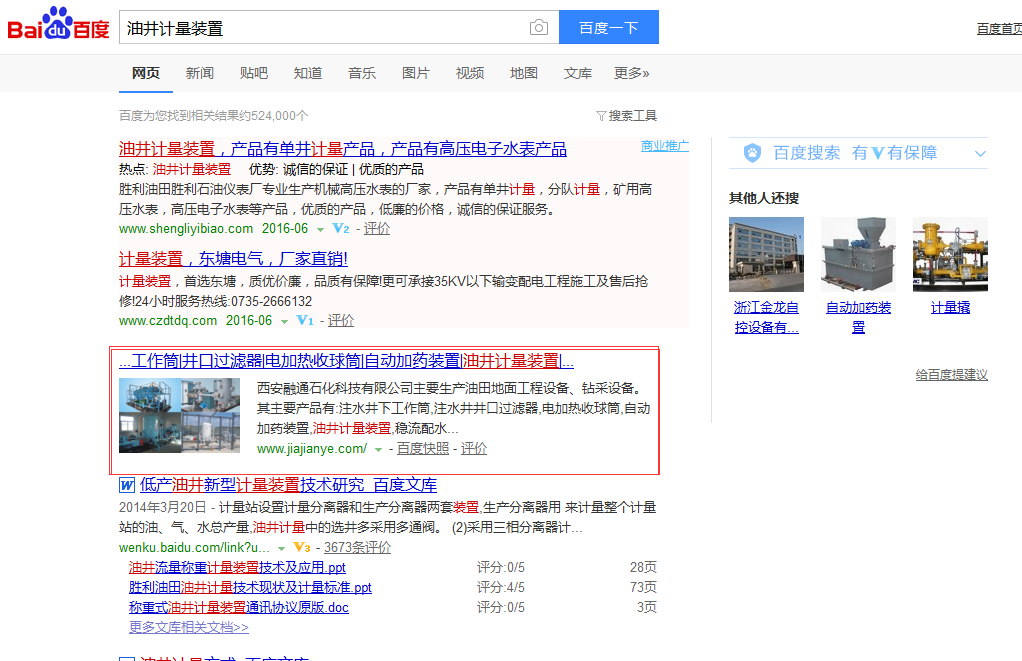The image size is (1022, 661).
Task: Open dropdown arrow next to www.shengliyibiao.com
Action: (320, 230)
